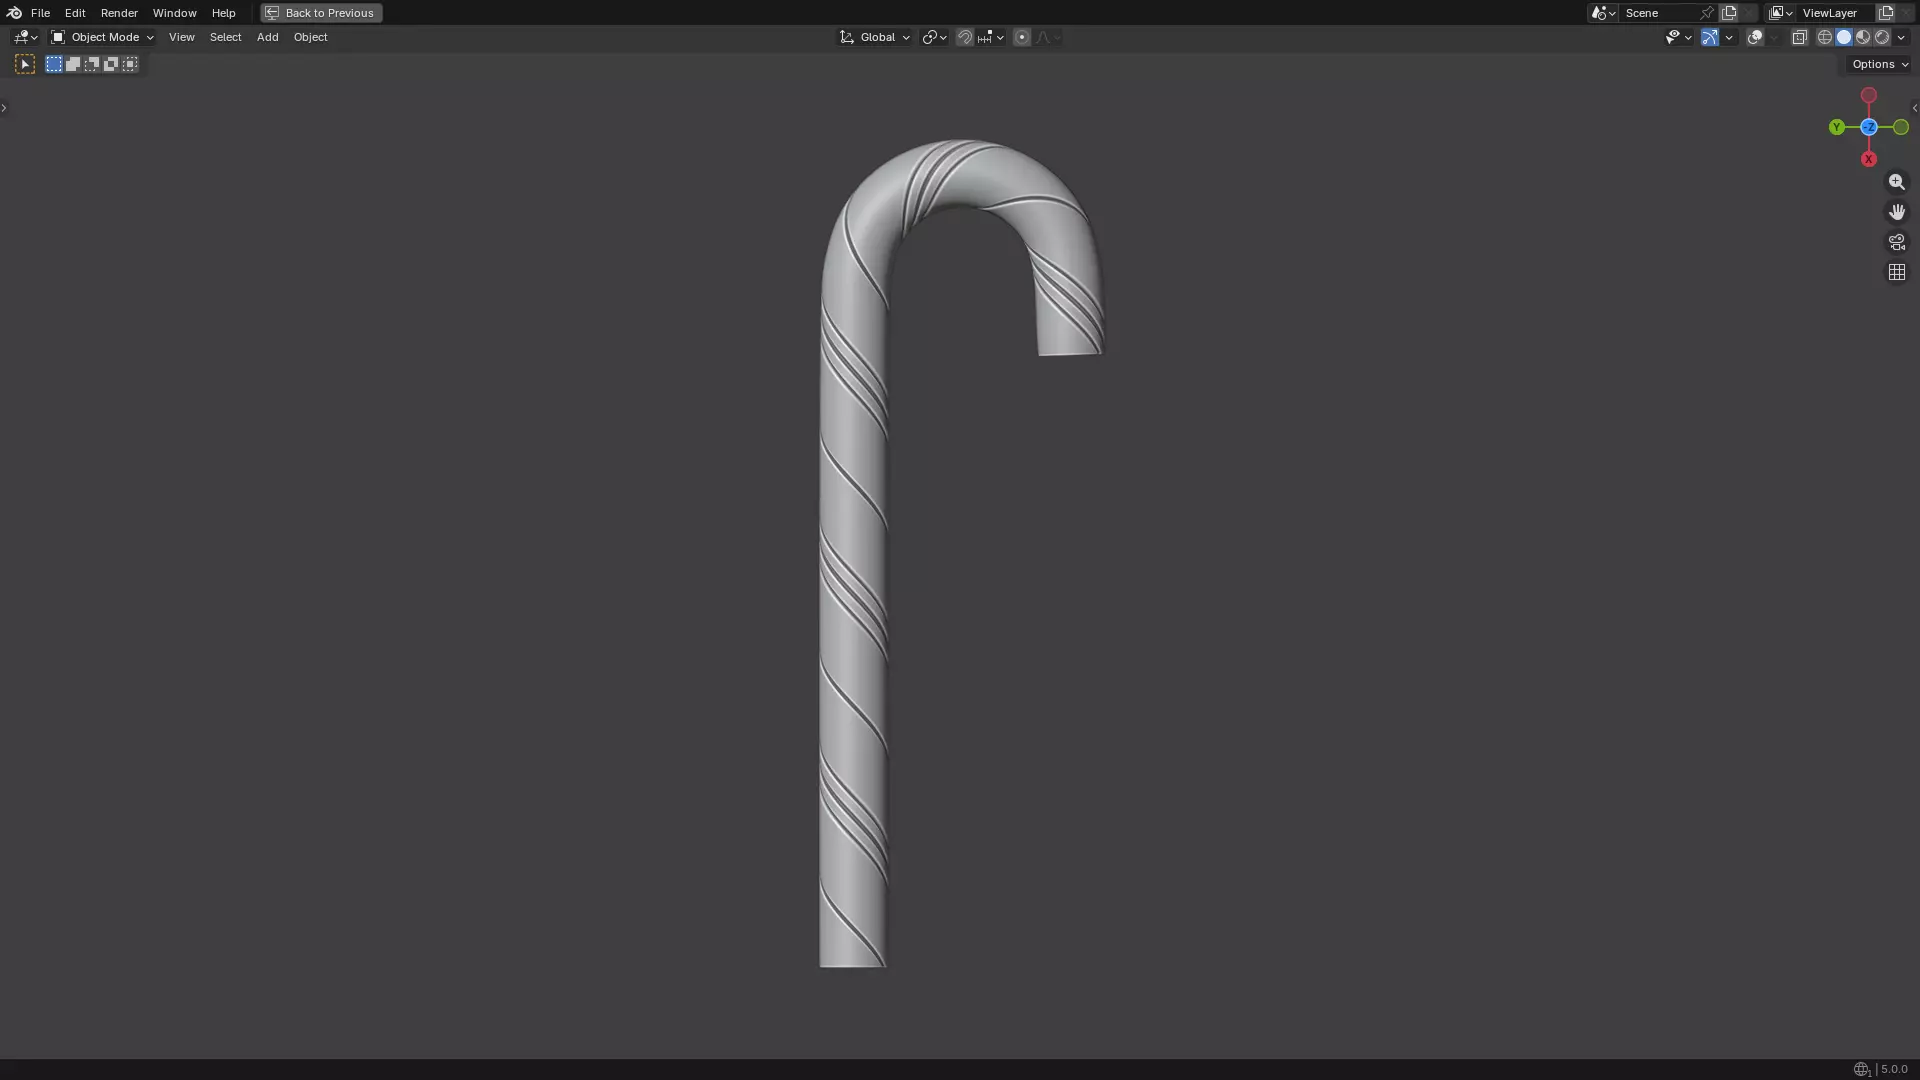1920x1080 pixels.
Task: Select the tweak select box tool icon
Action: pyautogui.click(x=25, y=64)
